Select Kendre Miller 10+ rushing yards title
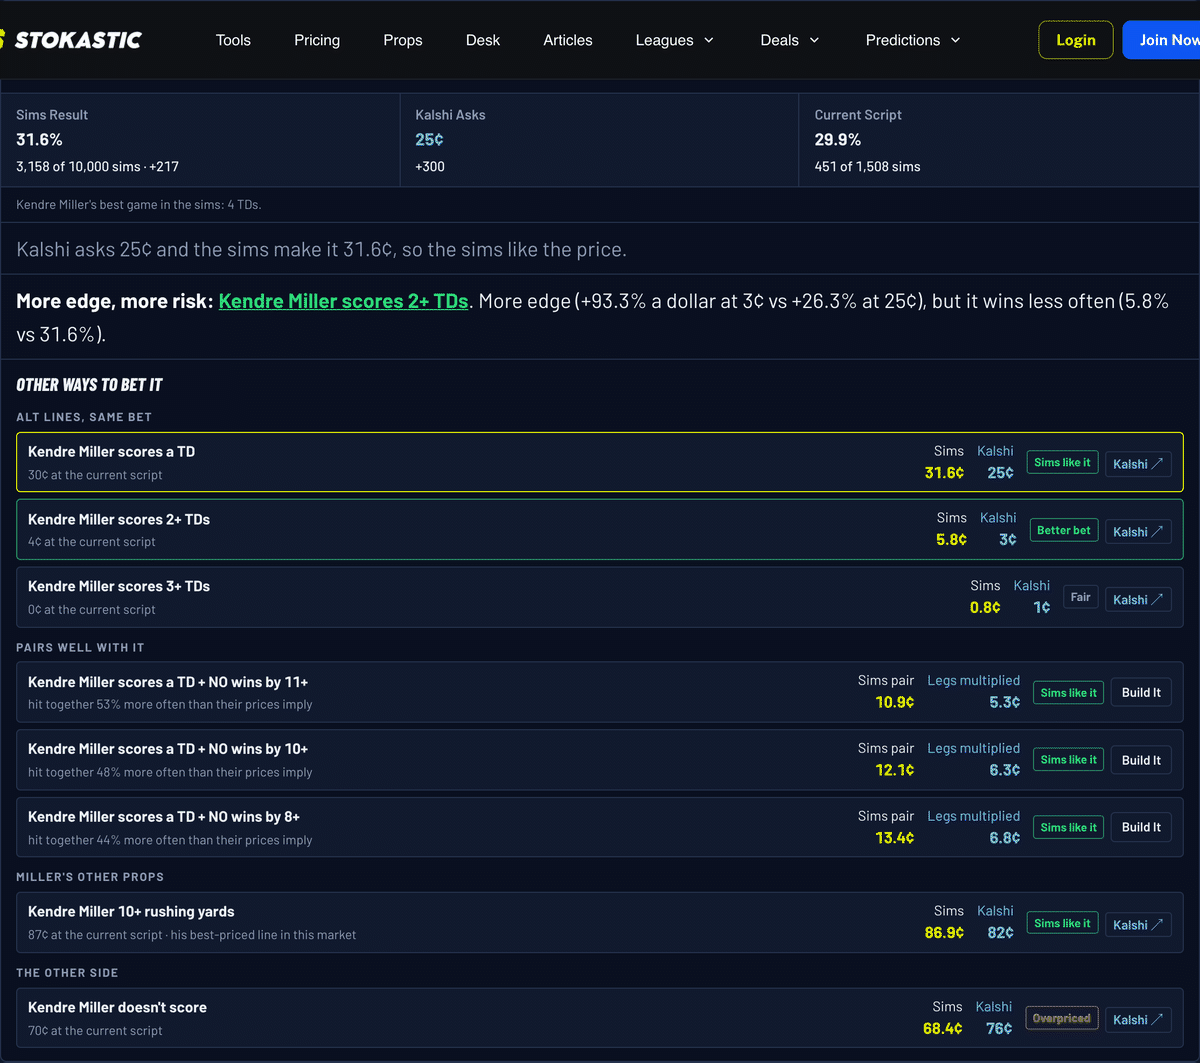Image resolution: width=1200 pixels, height=1063 pixels. tap(131, 912)
